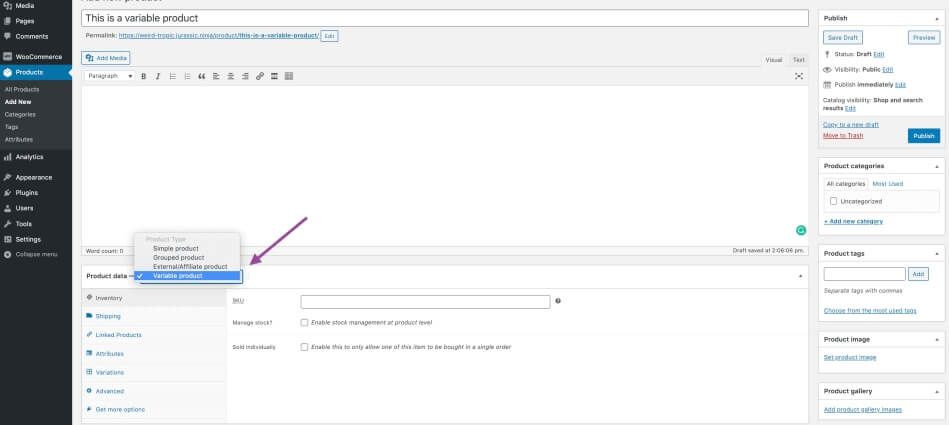
Task: Click the Set product image link
Action: [849, 357]
